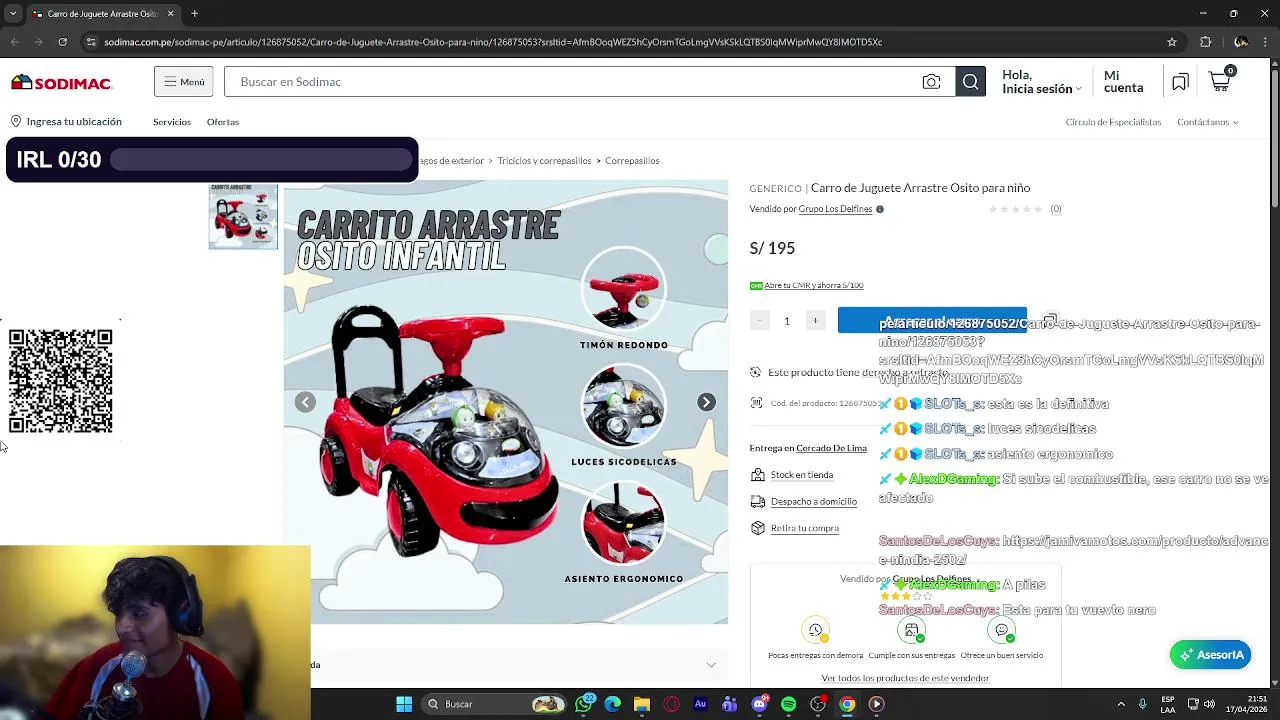
Task: Open Grupo Los Delfines seller link
Action: pos(835,209)
